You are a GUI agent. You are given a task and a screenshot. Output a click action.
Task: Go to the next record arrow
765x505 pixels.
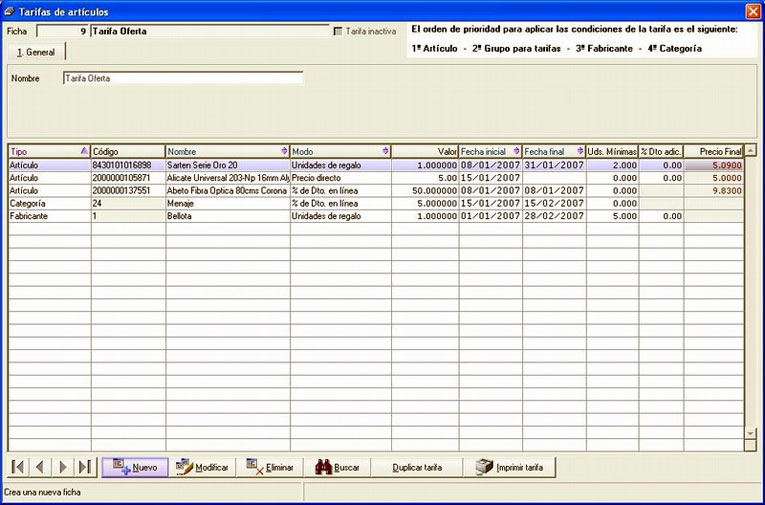coord(62,467)
